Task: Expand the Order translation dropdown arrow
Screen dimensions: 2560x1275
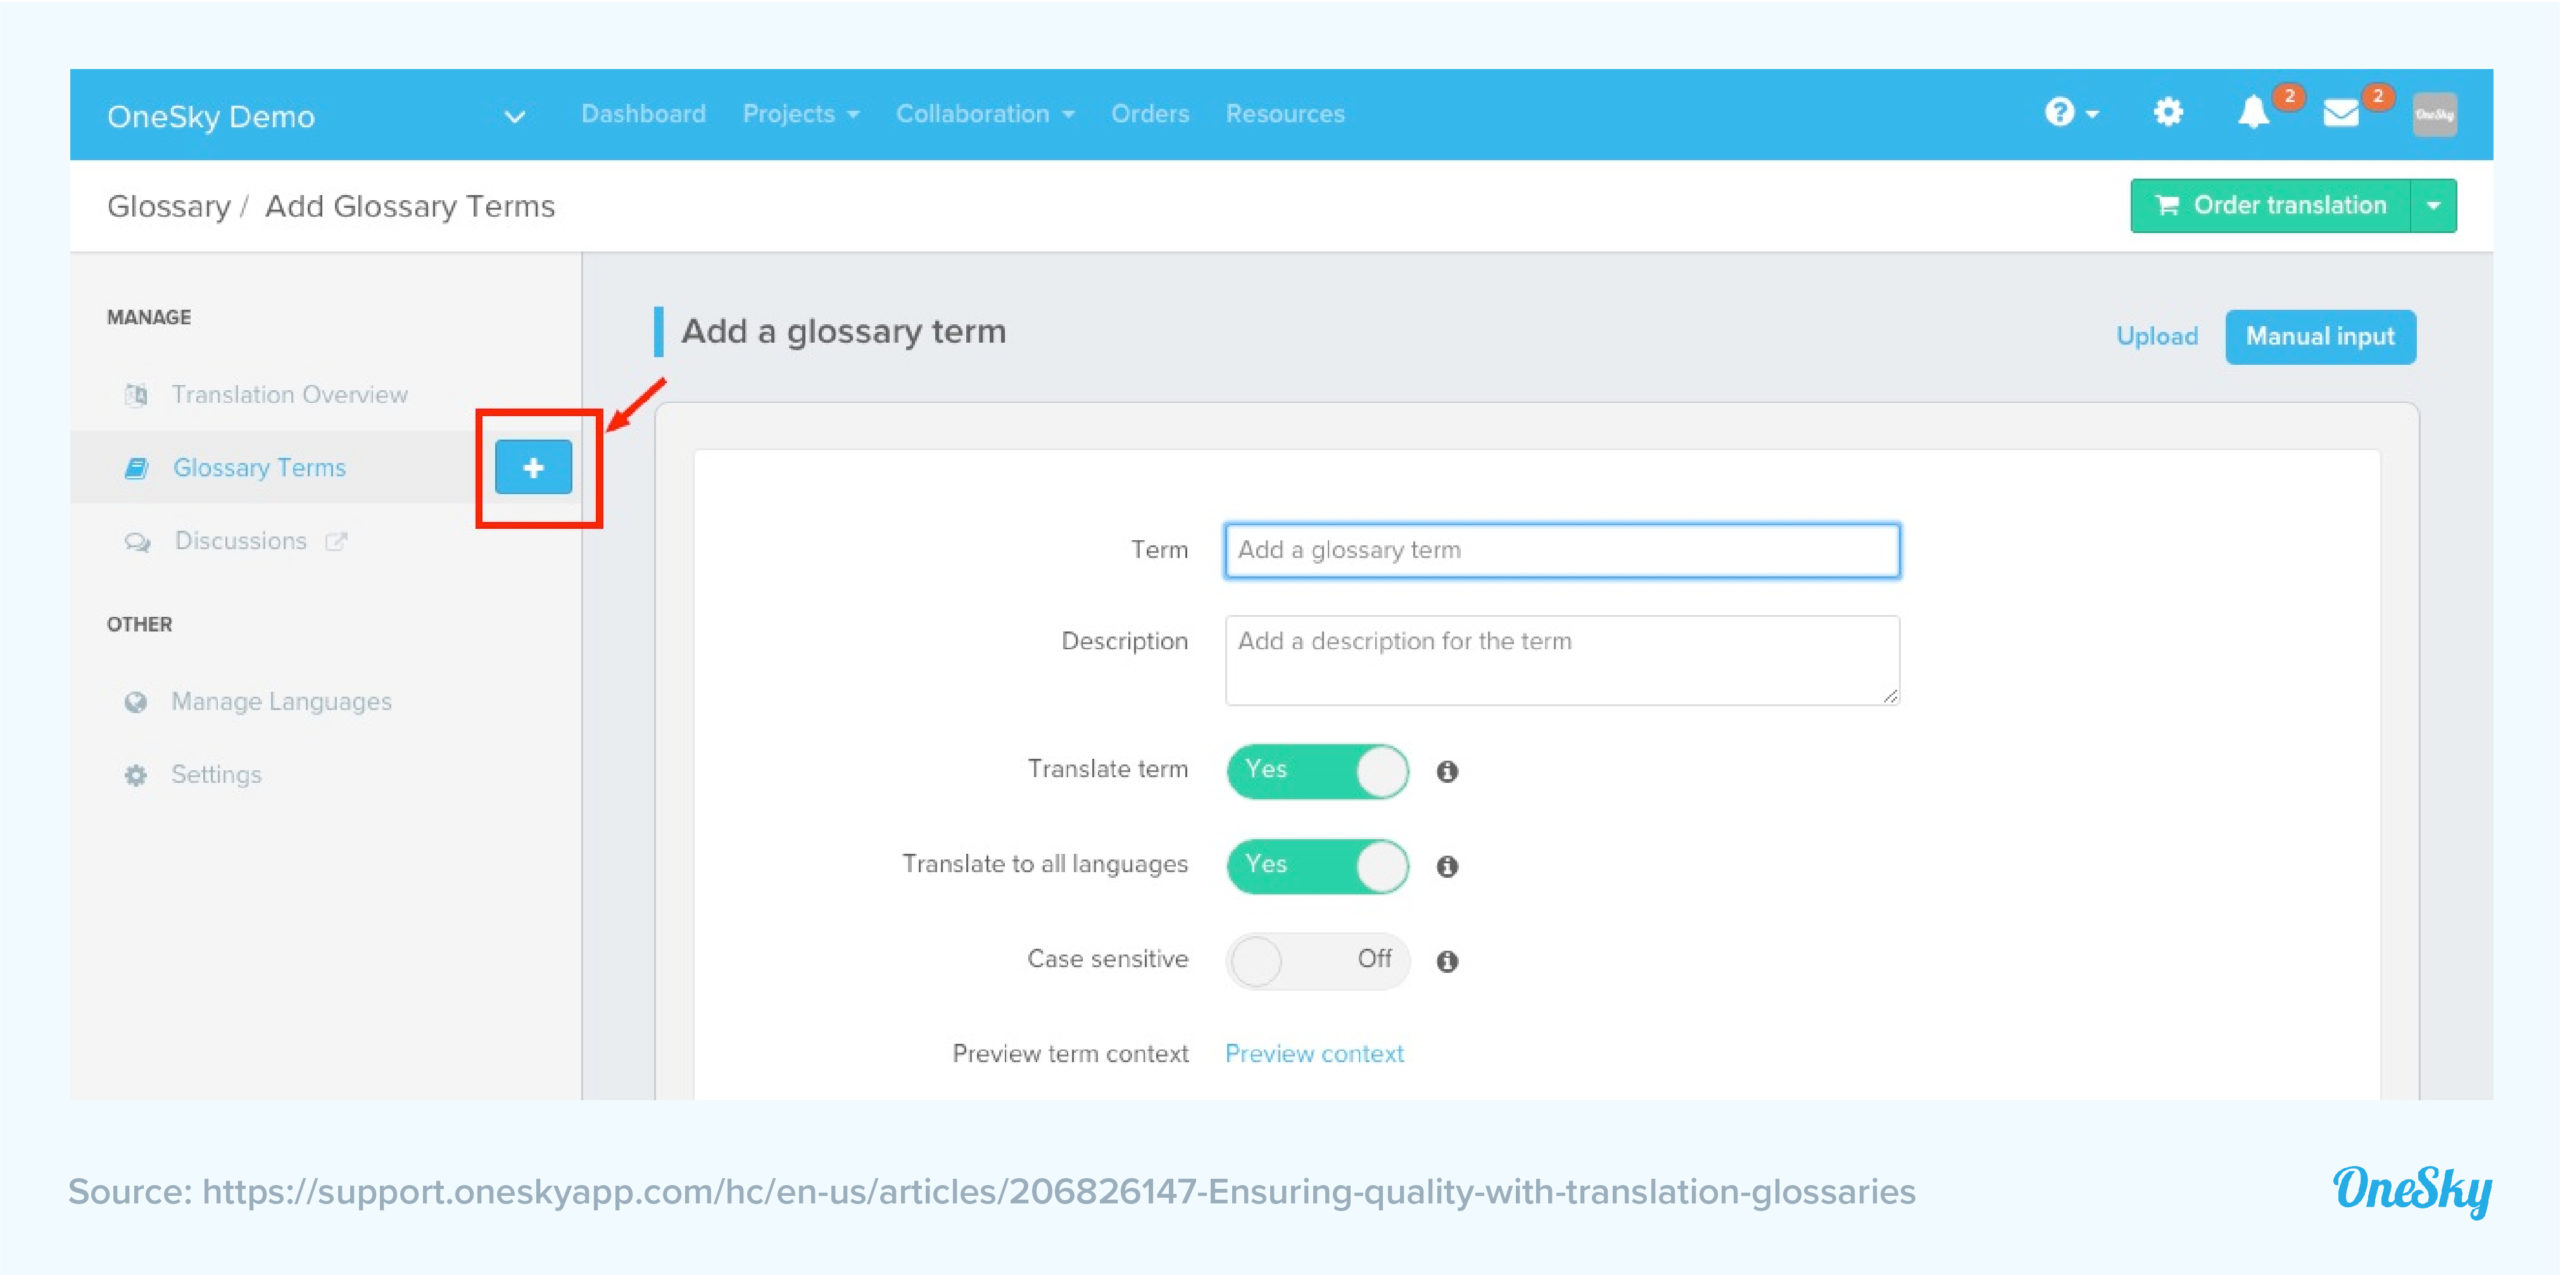Action: click(x=2434, y=206)
